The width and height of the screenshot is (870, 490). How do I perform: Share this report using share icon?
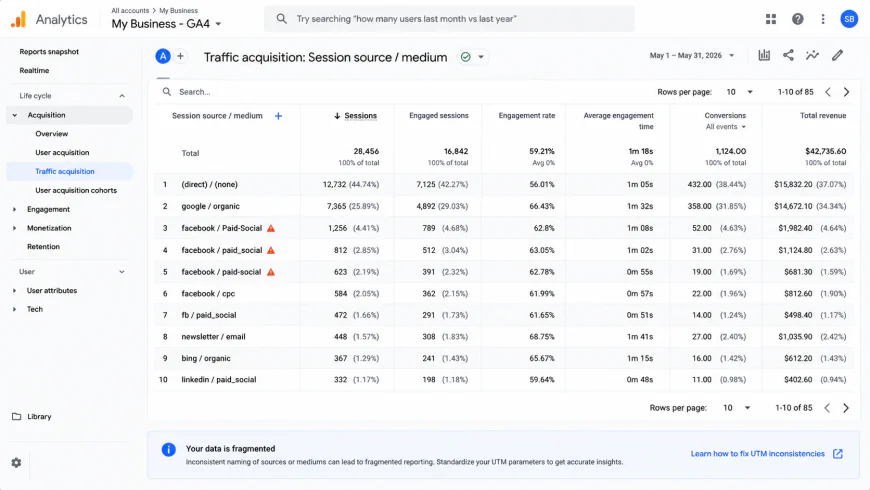(788, 55)
